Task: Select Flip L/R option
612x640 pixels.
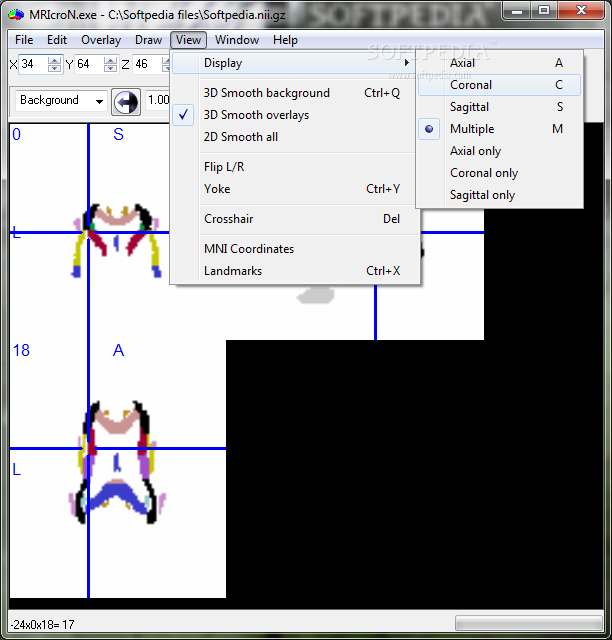Action: [293, 167]
